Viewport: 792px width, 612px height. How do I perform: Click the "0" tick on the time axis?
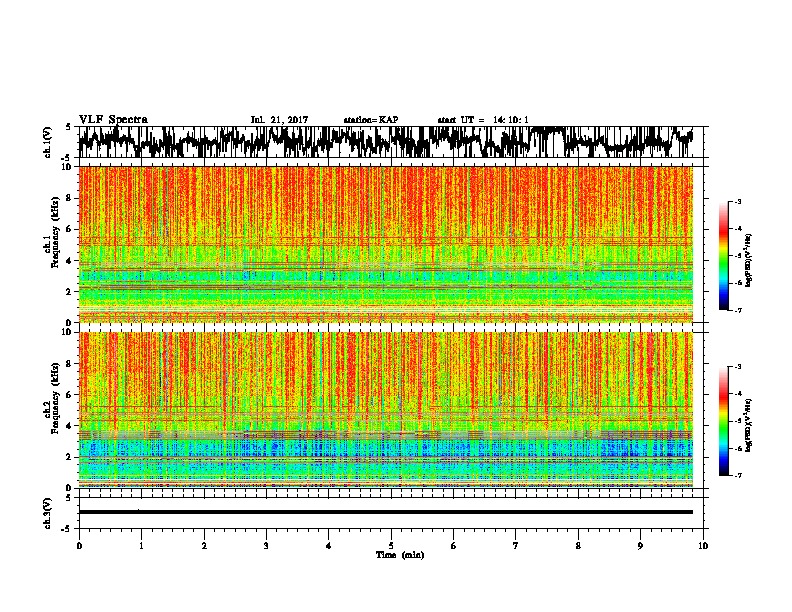point(79,546)
